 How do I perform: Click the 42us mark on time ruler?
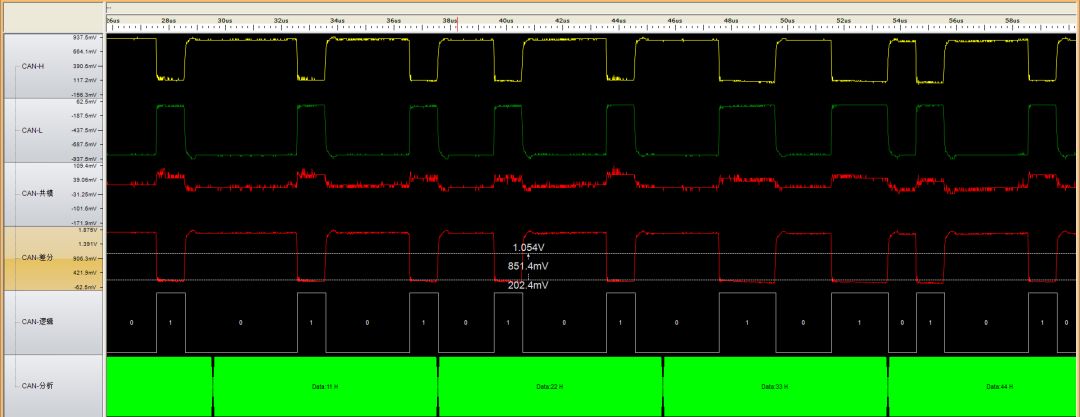click(x=563, y=21)
